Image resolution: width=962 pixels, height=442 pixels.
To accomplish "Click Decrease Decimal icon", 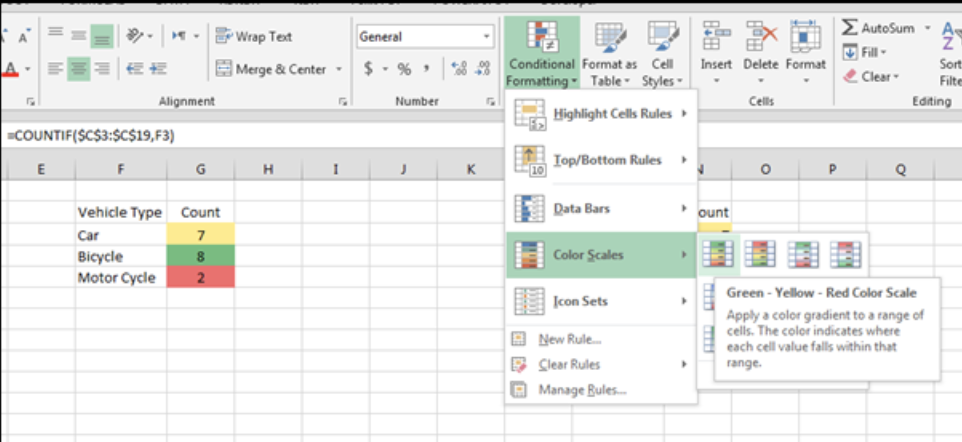I will [x=483, y=69].
